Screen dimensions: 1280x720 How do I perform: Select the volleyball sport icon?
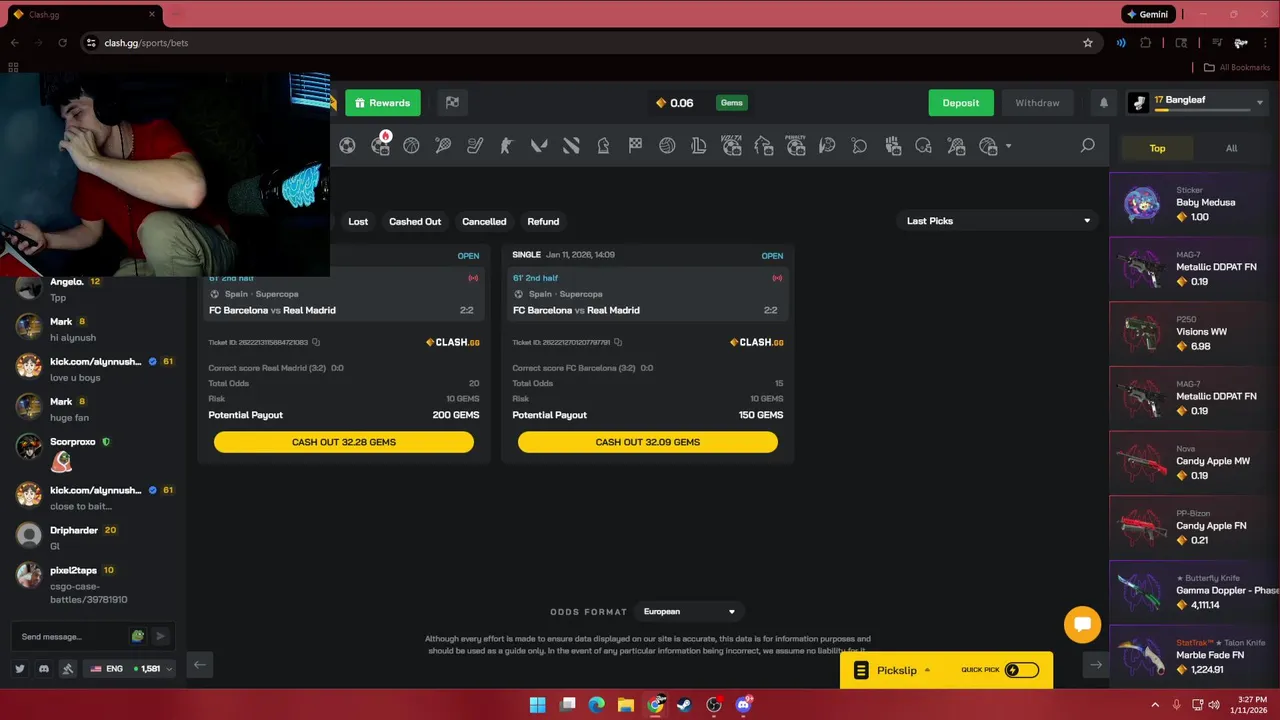(667, 146)
